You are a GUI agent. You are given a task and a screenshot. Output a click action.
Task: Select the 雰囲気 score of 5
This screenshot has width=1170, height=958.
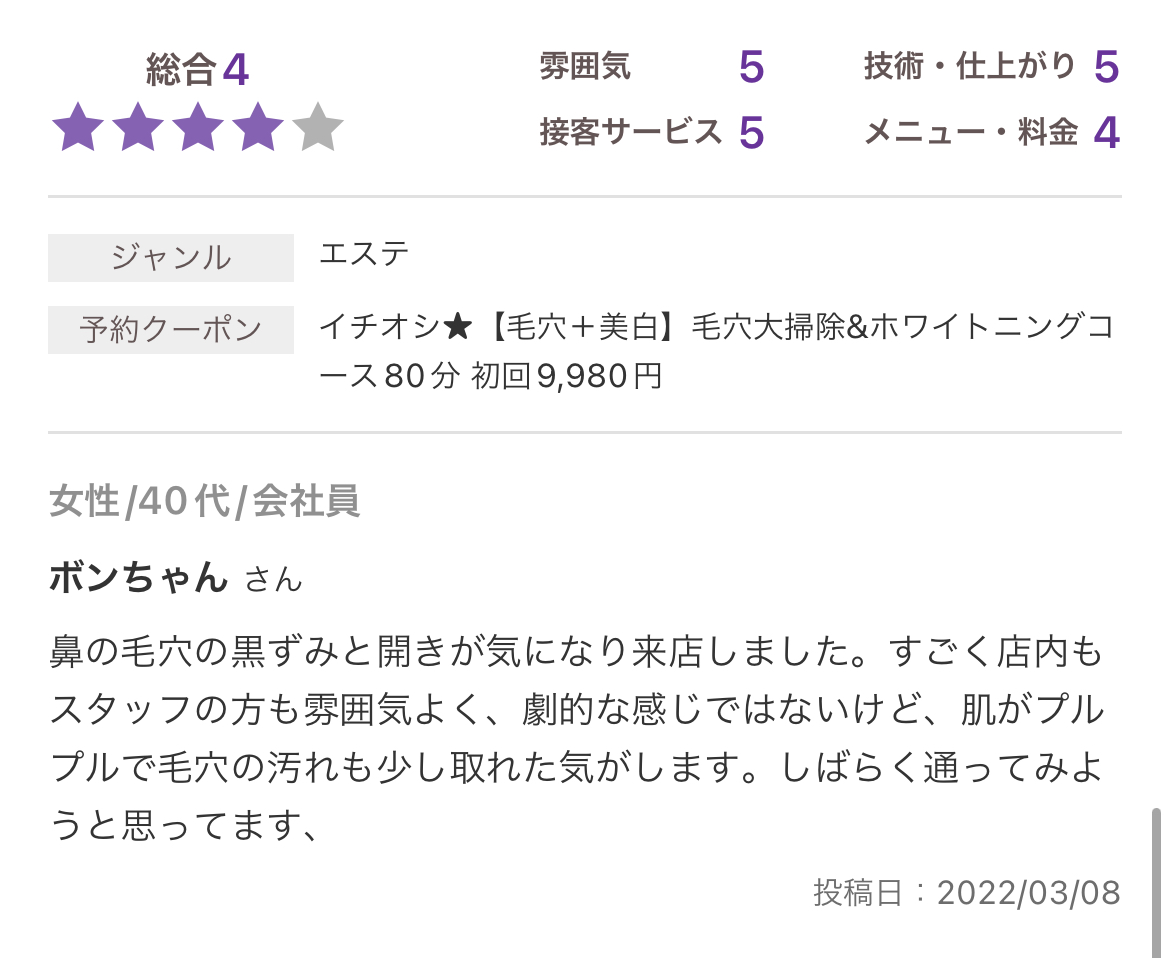pos(751,66)
